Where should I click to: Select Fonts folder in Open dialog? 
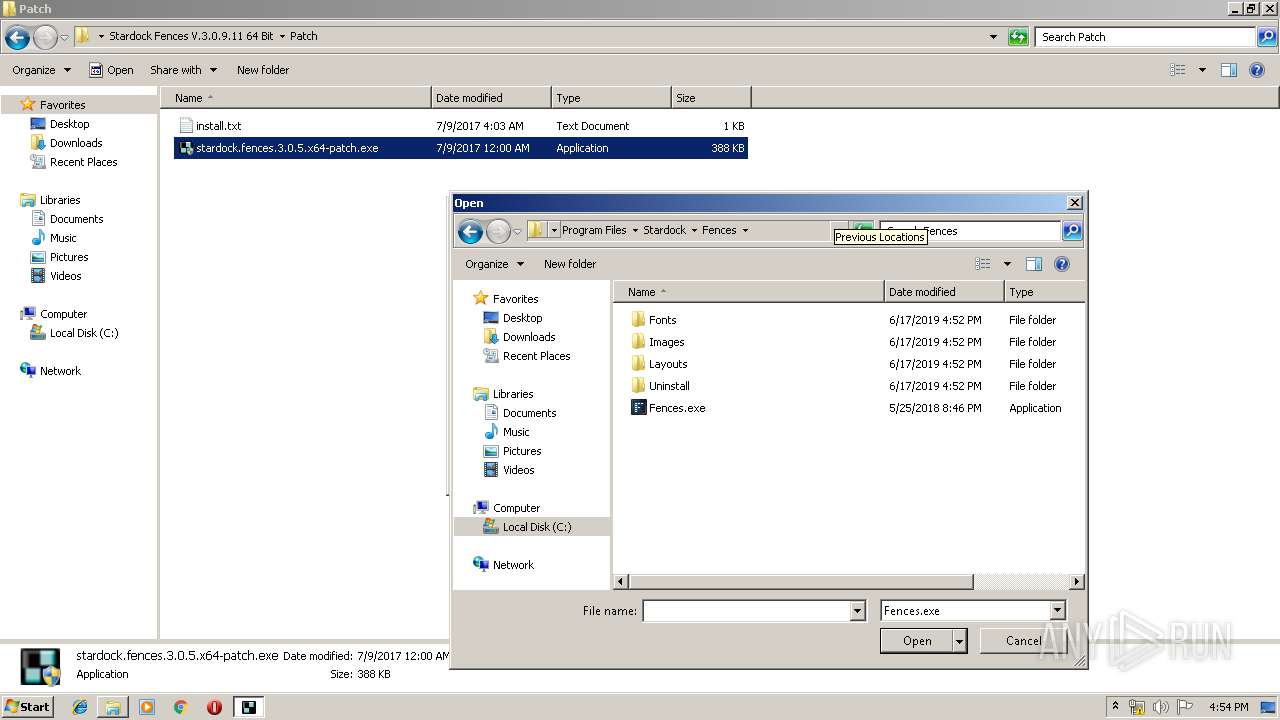(654, 320)
